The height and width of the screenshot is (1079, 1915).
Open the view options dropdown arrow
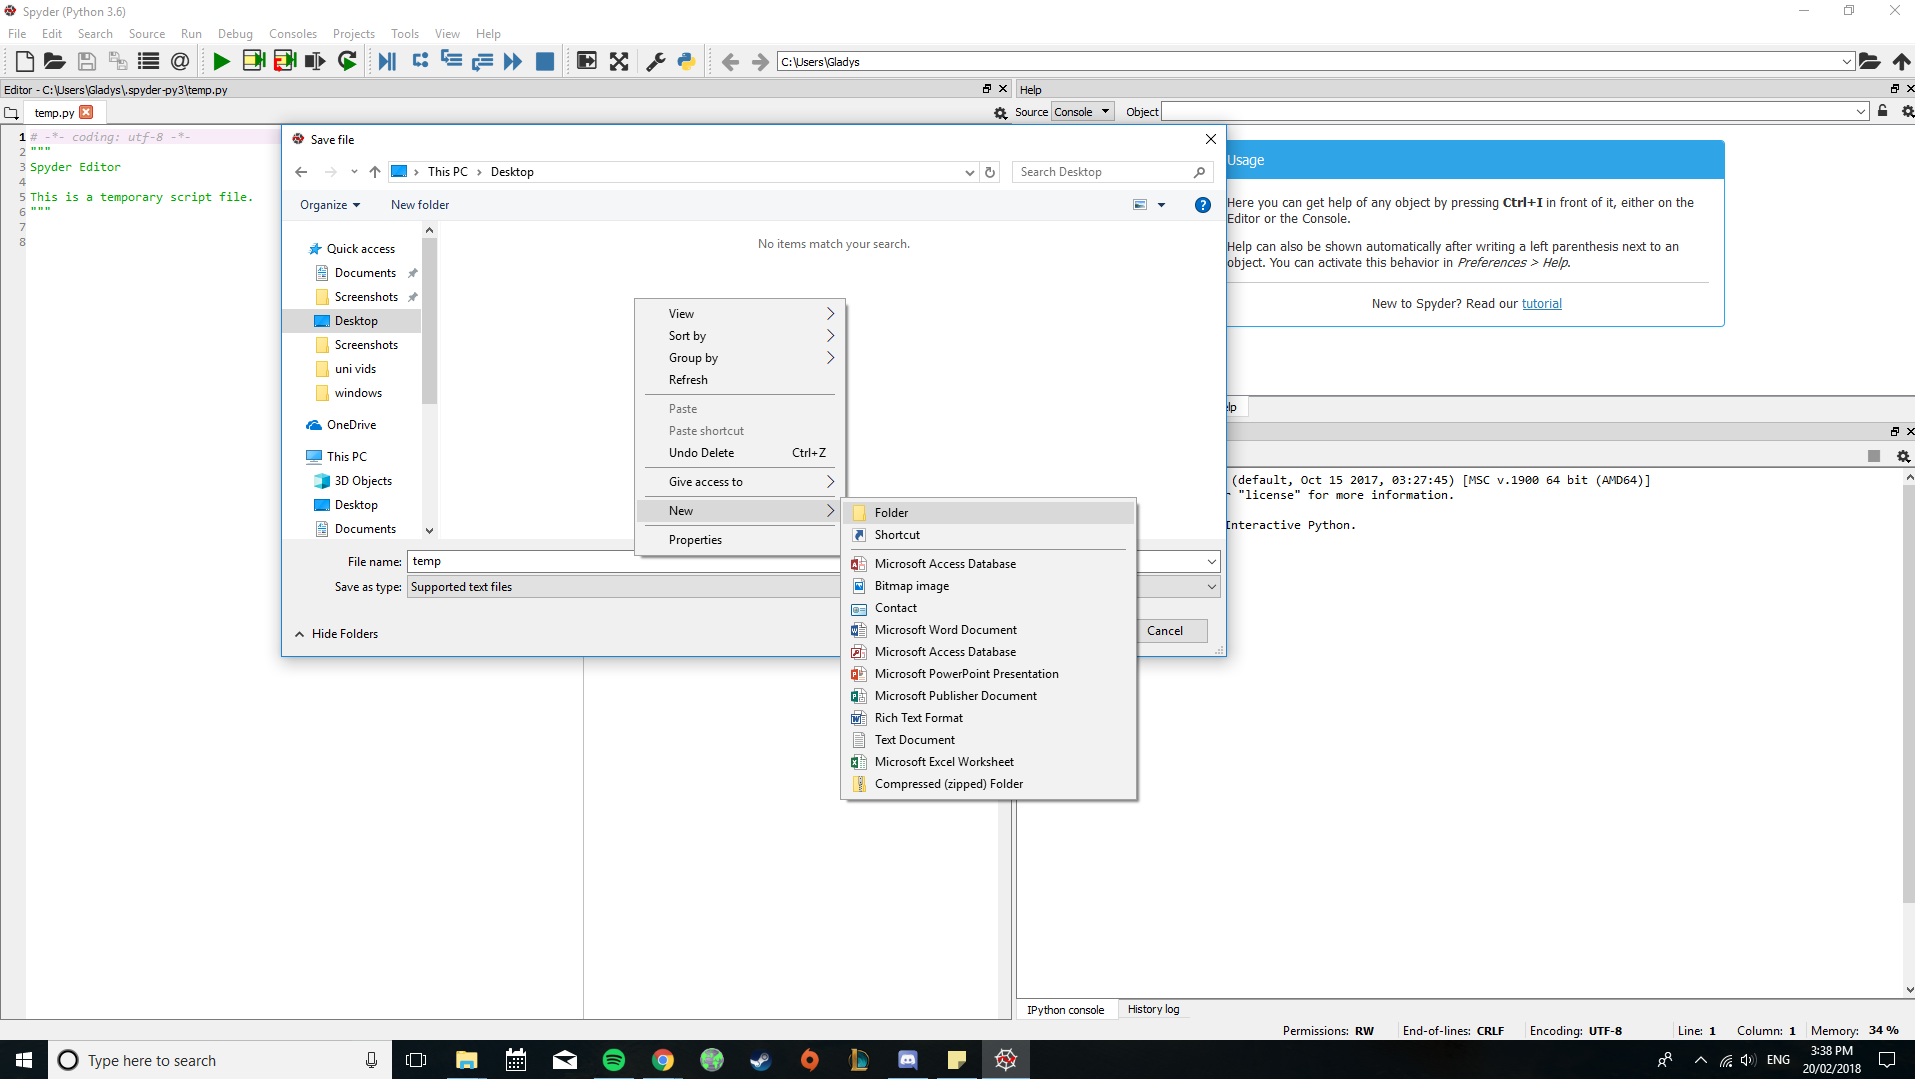point(1161,205)
